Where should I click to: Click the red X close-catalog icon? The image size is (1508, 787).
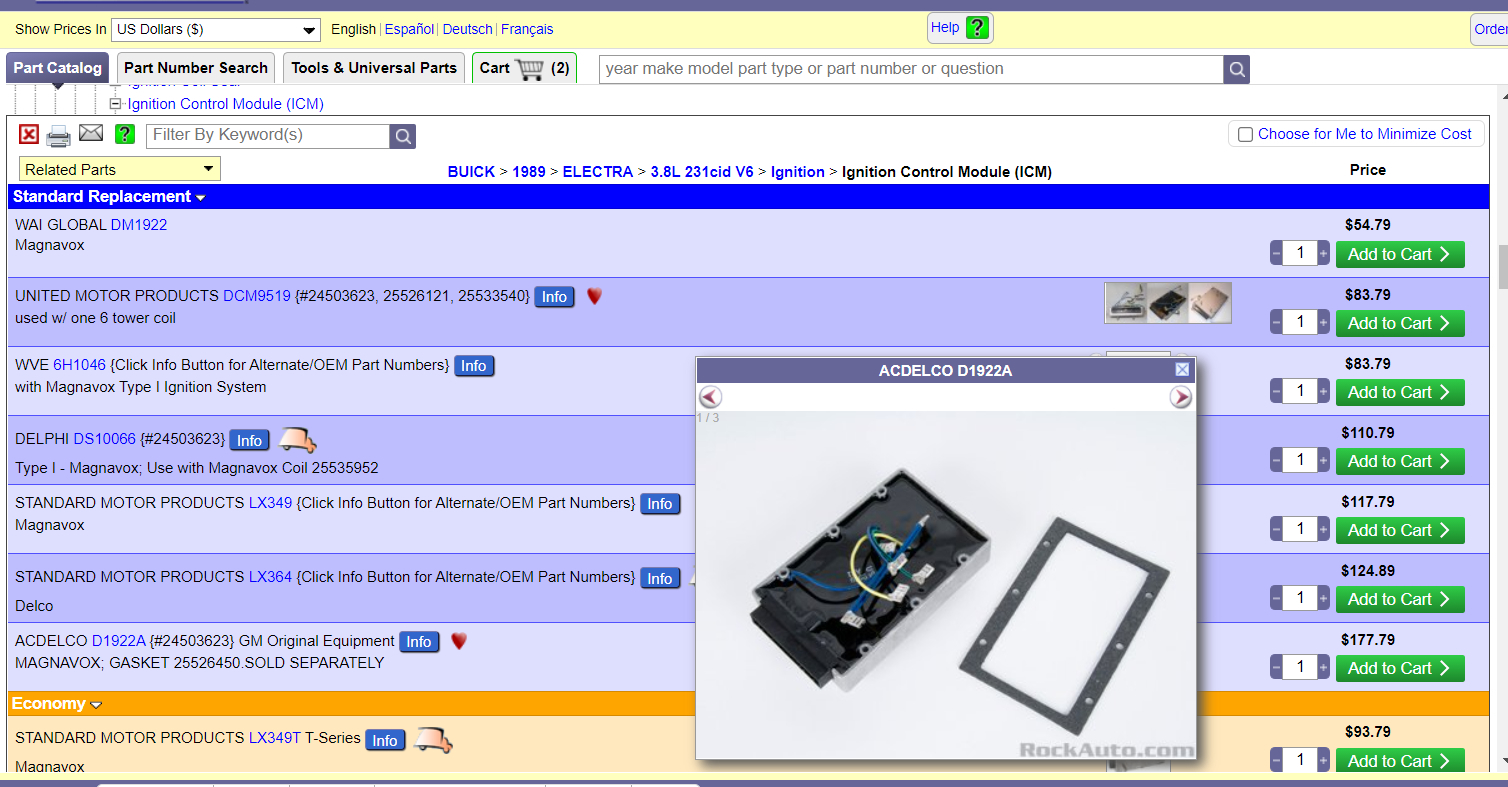[29, 135]
